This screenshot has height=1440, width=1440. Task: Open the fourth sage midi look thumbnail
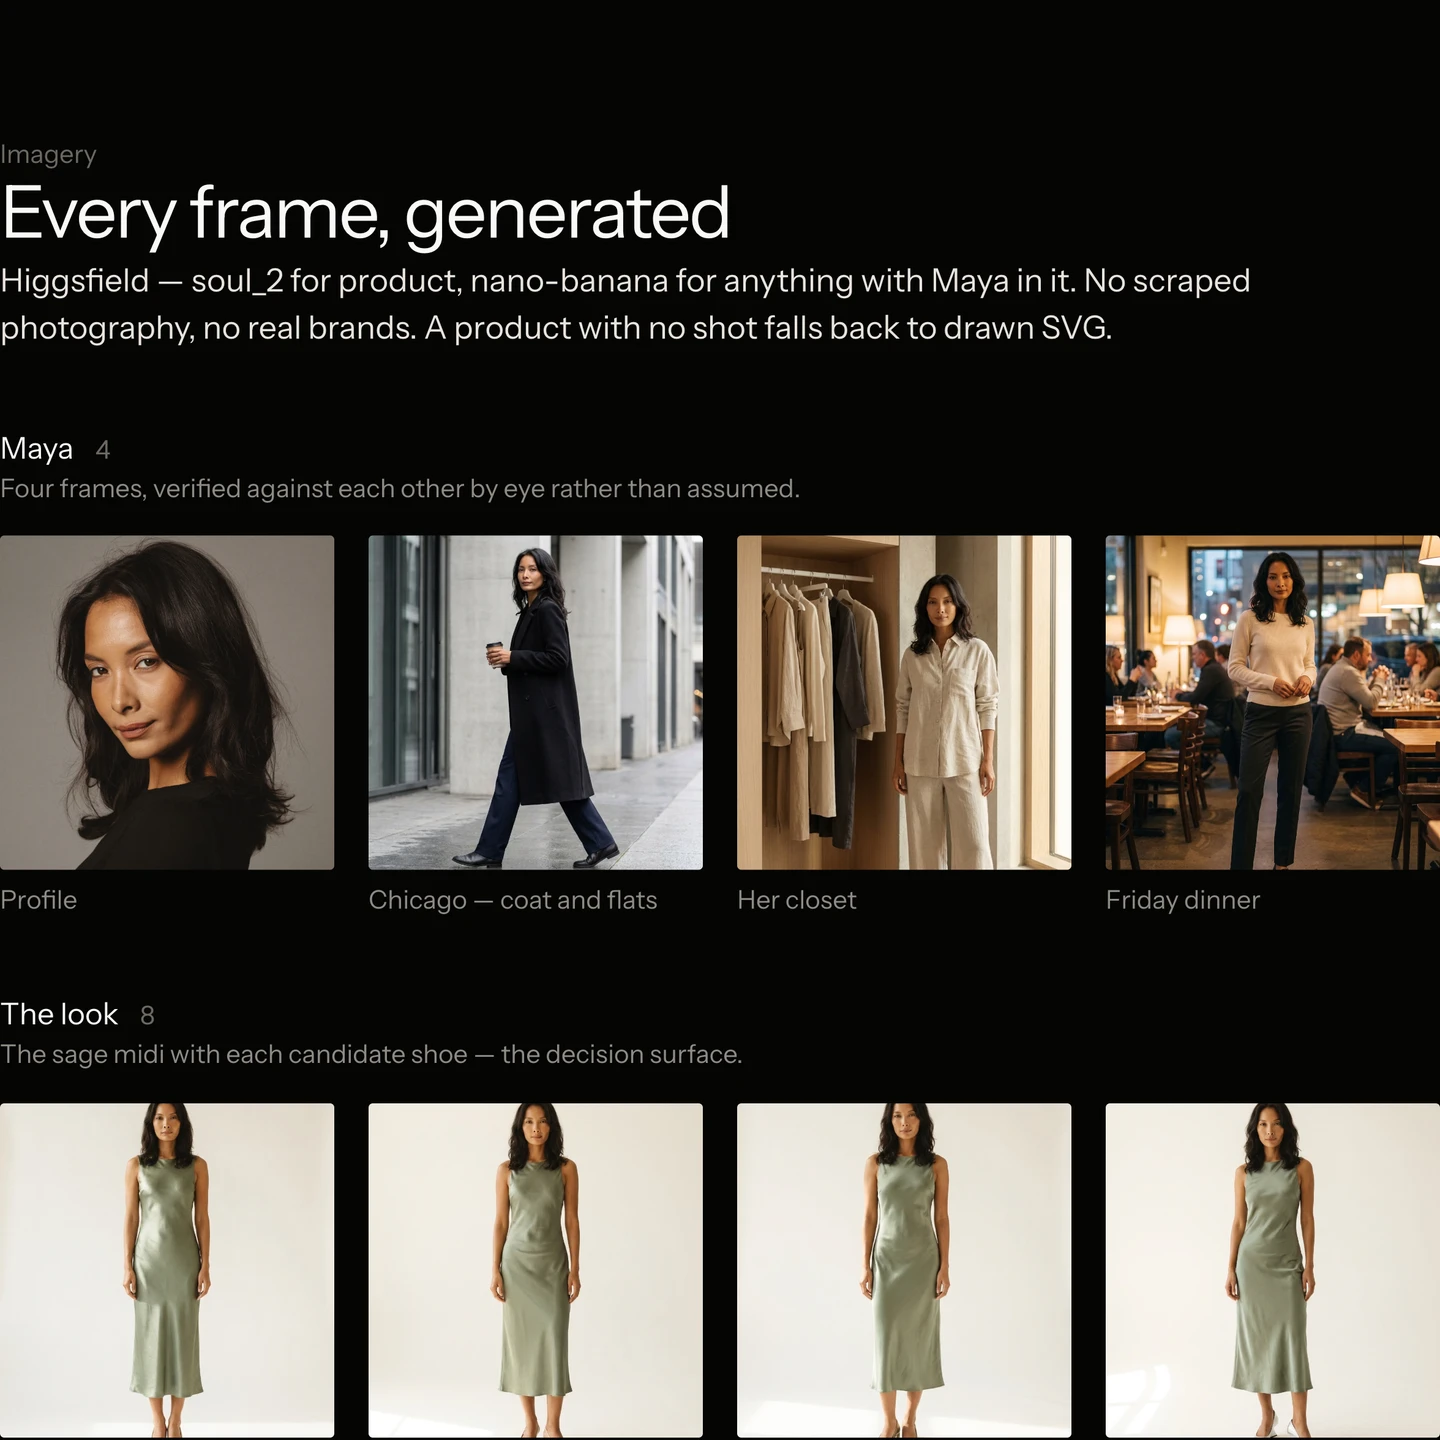[1273, 1270]
